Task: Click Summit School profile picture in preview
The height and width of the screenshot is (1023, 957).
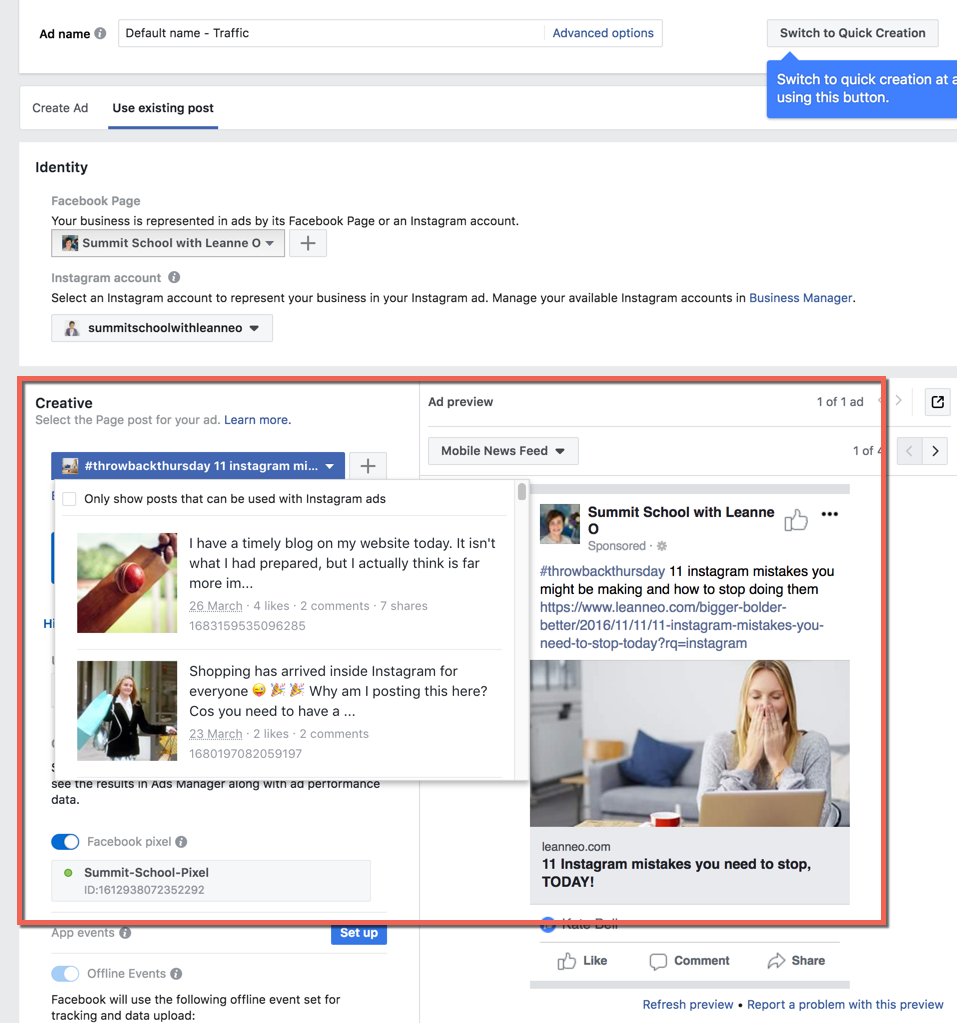Action: 560,523
